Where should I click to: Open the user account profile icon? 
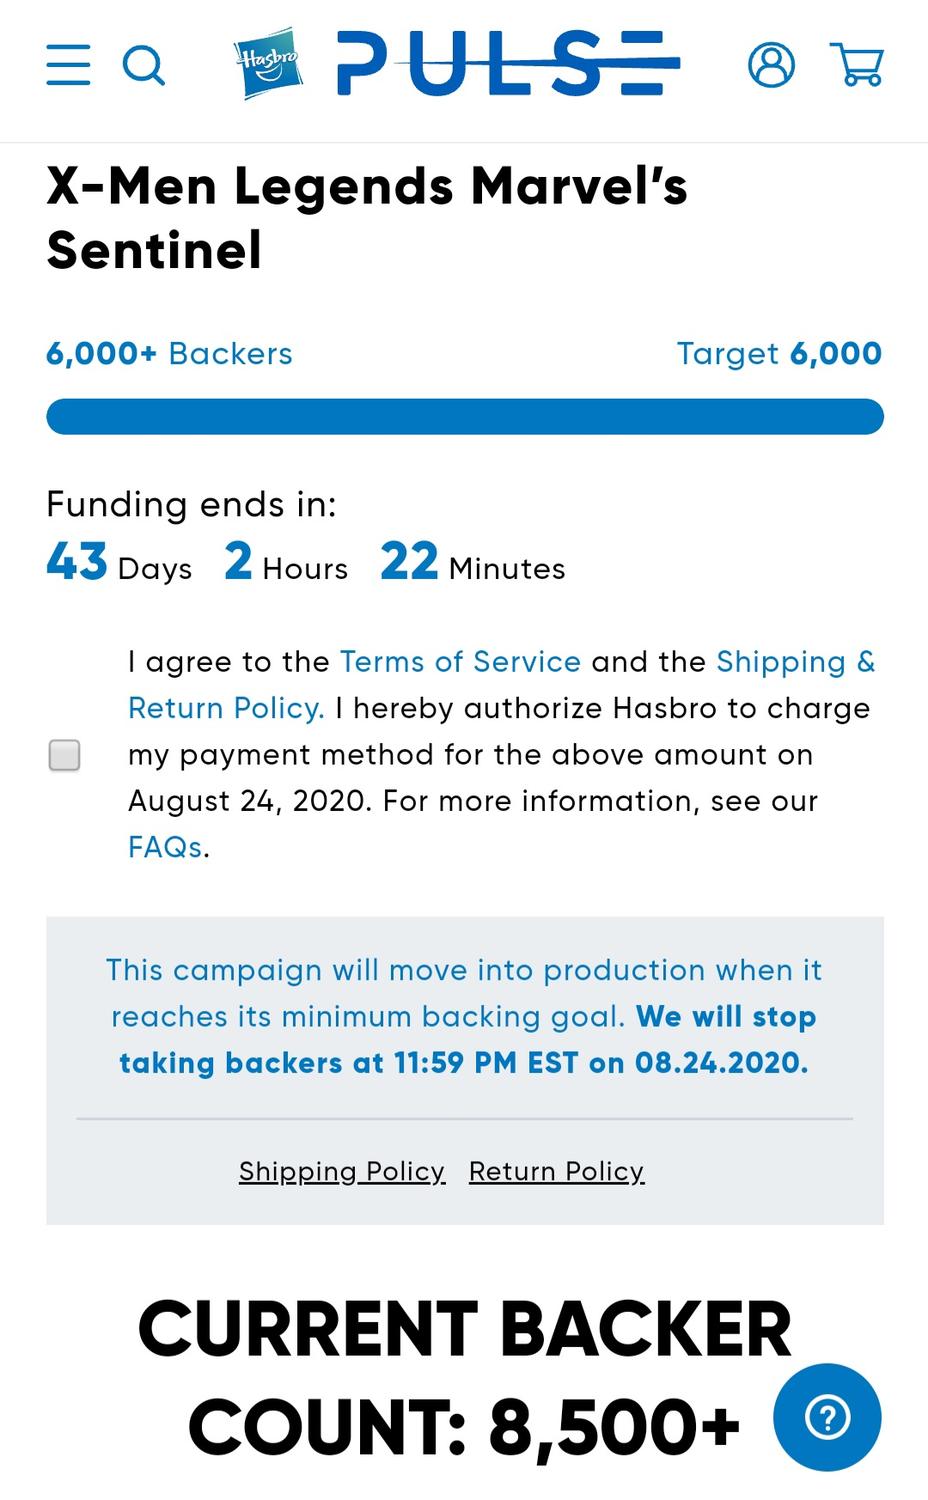pyautogui.click(x=771, y=65)
